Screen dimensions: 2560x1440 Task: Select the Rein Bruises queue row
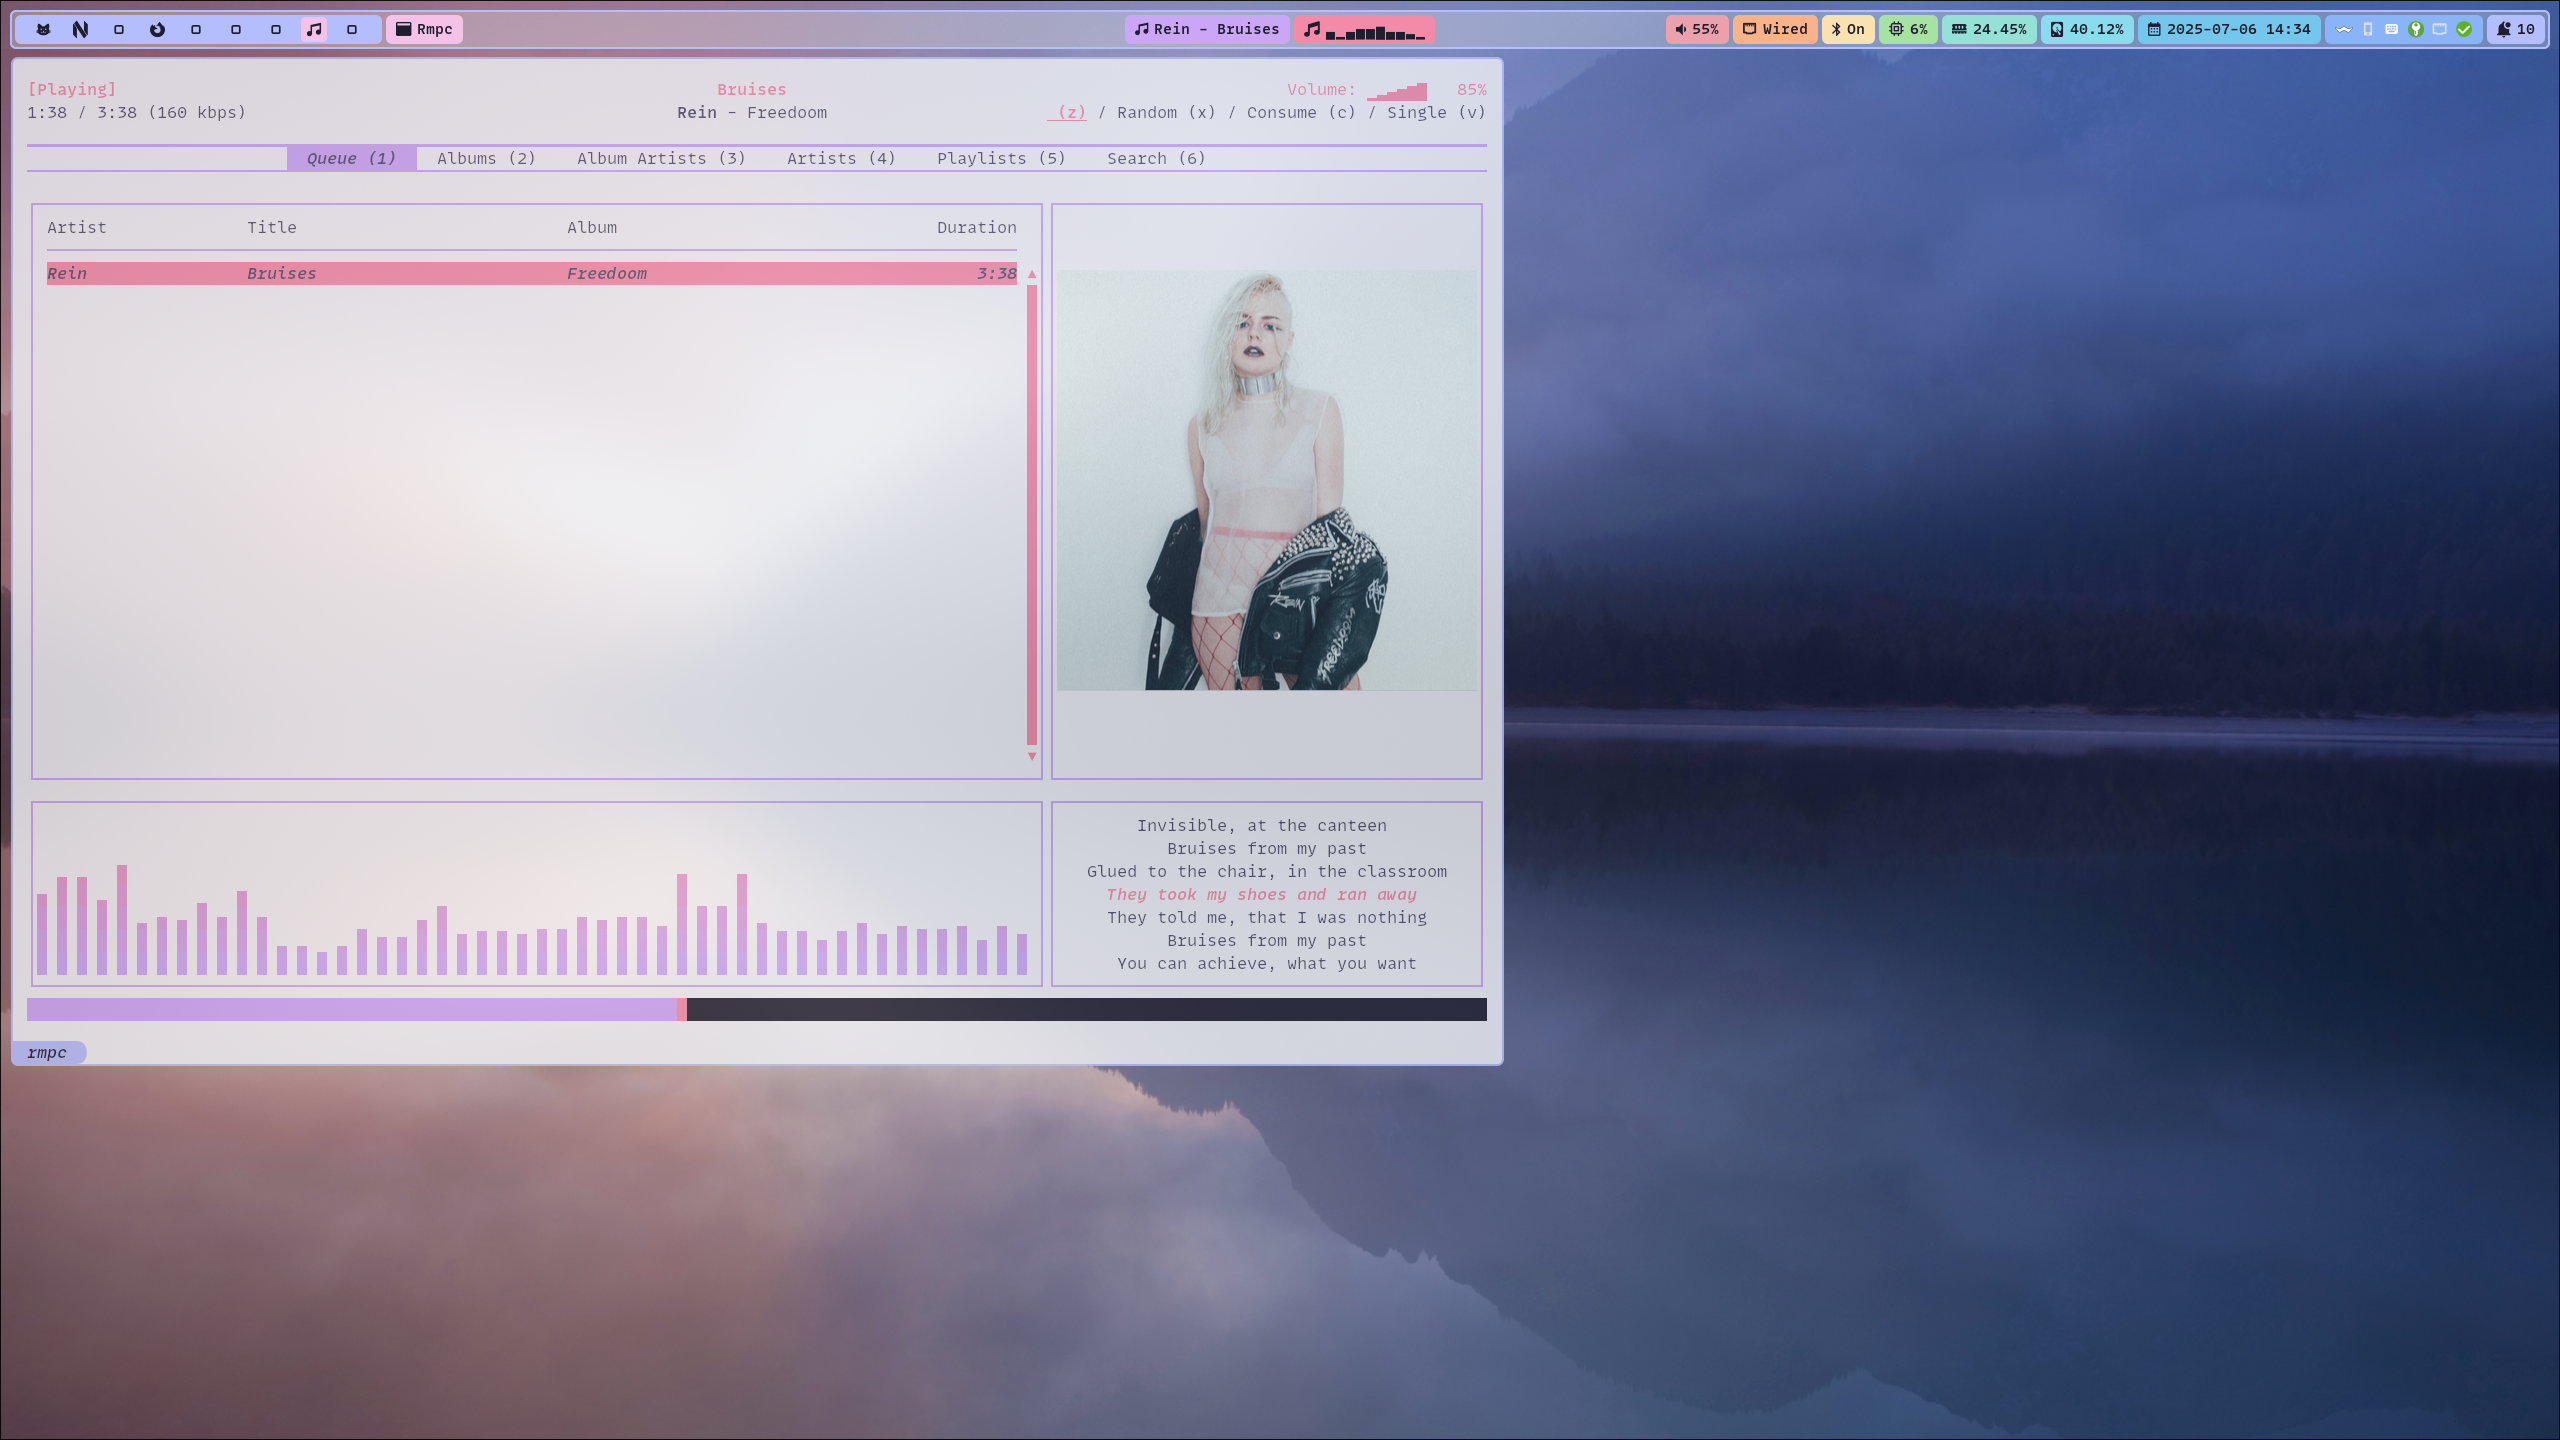pos(530,273)
